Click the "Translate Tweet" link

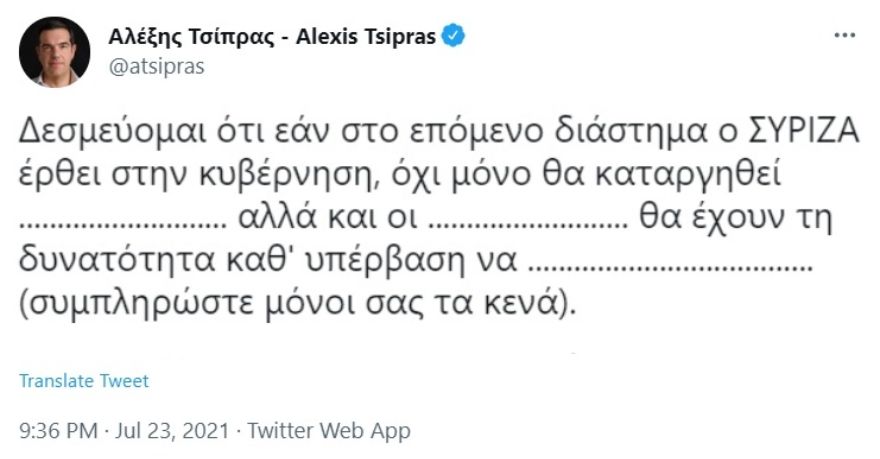[x=84, y=381]
